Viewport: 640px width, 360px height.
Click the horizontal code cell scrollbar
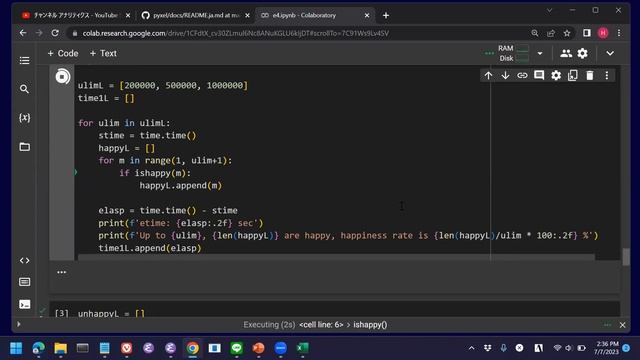[x=336, y=257]
